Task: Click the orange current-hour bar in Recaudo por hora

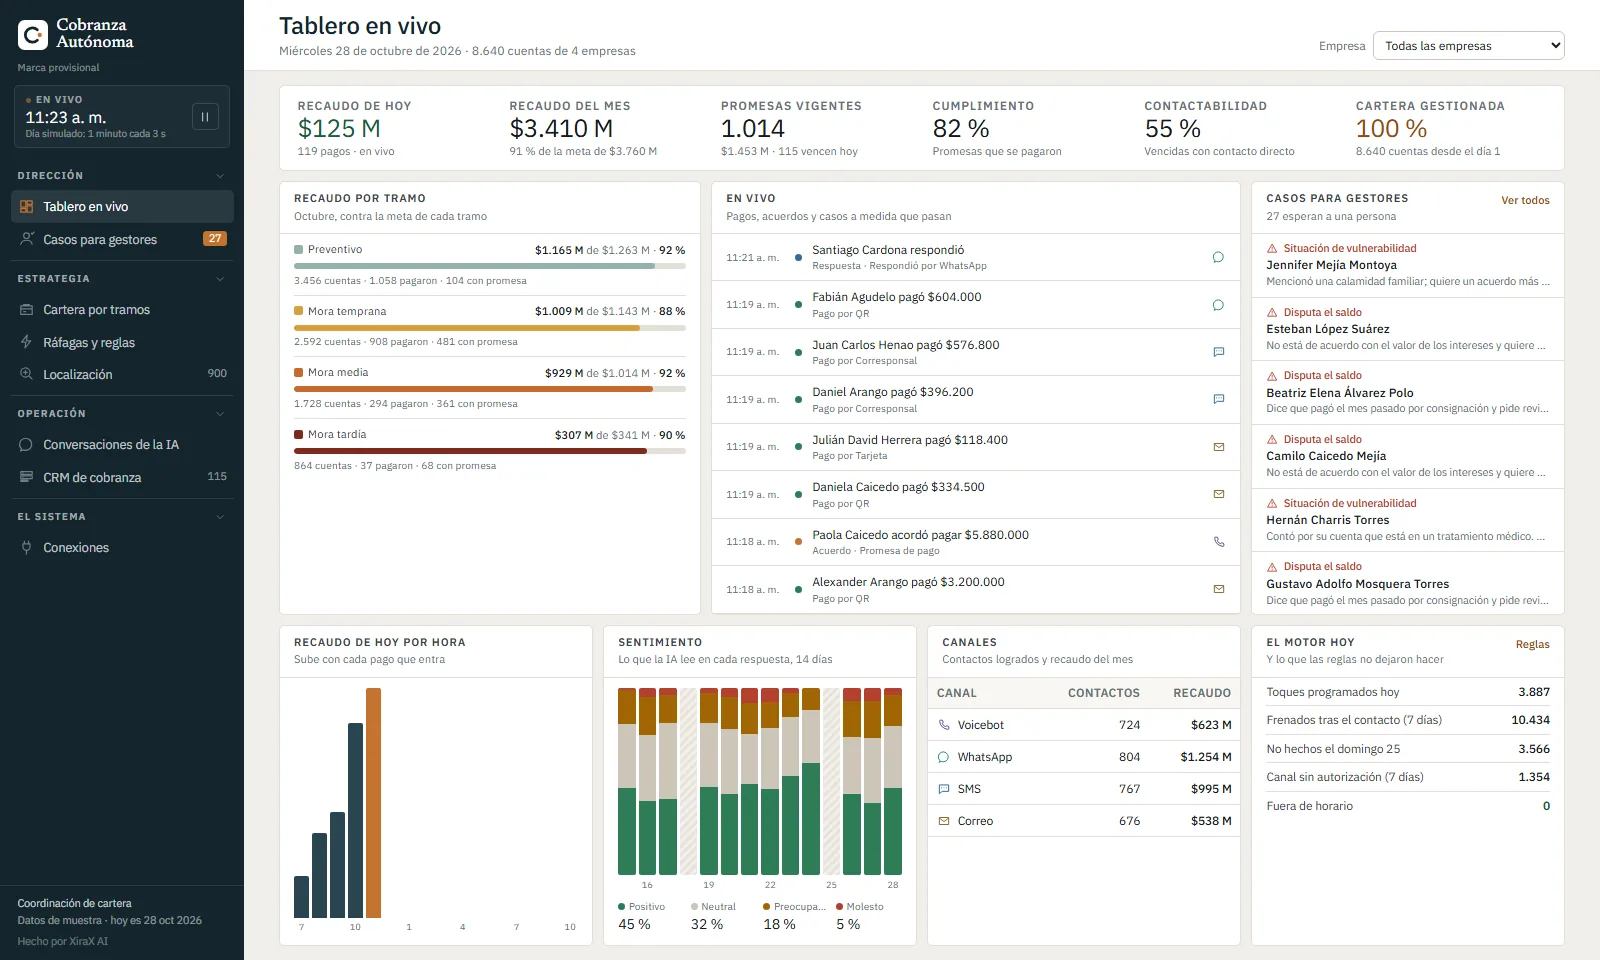Action: click(373, 803)
